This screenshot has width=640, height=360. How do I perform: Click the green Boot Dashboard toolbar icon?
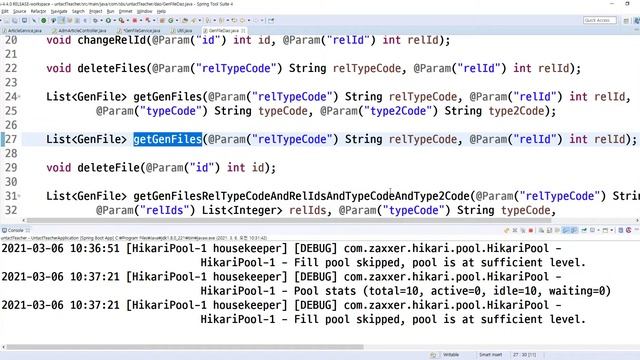(x=43, y=20)
